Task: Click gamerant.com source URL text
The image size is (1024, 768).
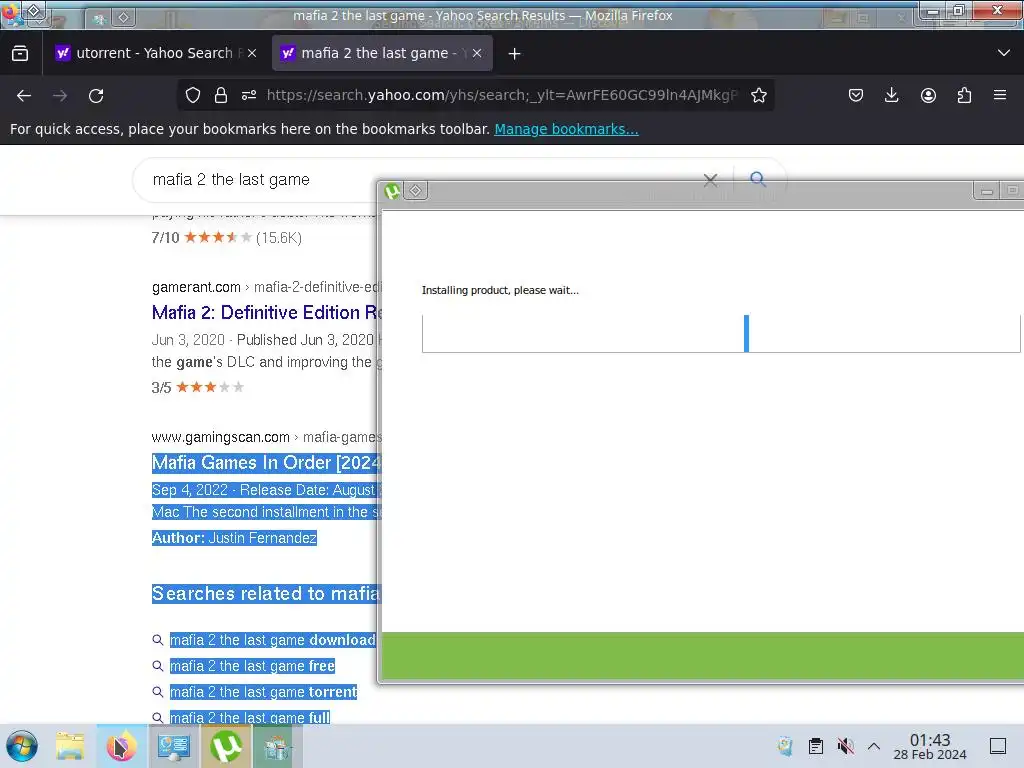Action: pyautogui.click(x=196, y=287)
